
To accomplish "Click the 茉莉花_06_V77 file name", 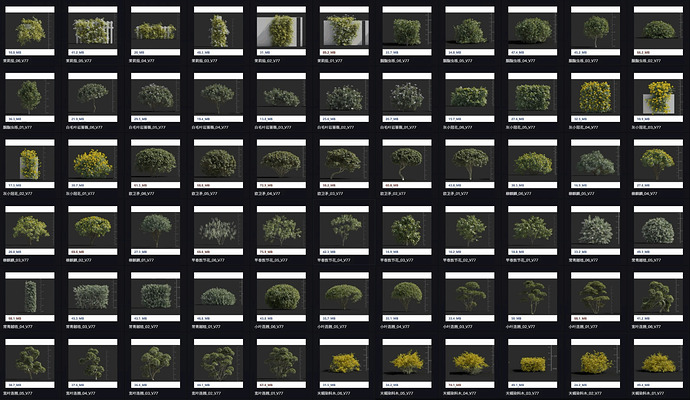I will [16, 61].
